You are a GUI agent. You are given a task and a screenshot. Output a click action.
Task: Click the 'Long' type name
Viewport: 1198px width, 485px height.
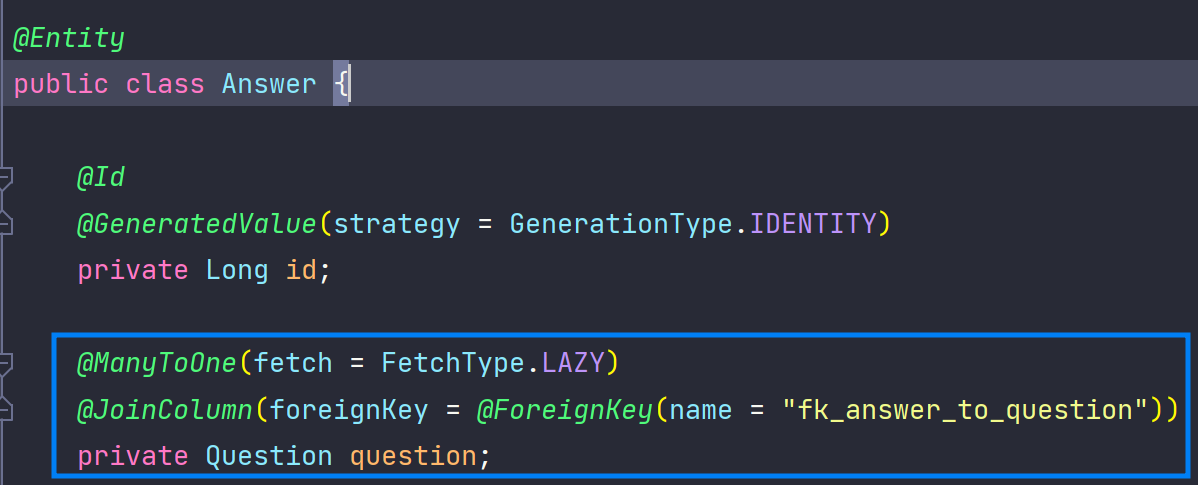click(238, 271)
